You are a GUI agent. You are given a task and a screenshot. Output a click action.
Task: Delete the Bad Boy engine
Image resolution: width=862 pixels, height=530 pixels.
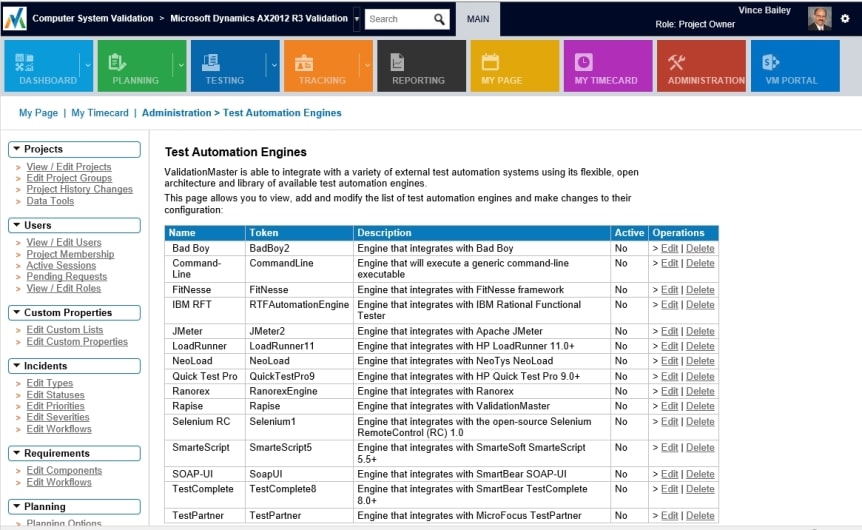pos(700,249)
